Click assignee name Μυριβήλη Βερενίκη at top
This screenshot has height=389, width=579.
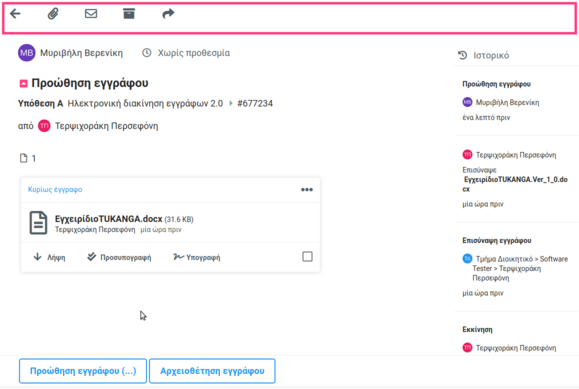81,53
